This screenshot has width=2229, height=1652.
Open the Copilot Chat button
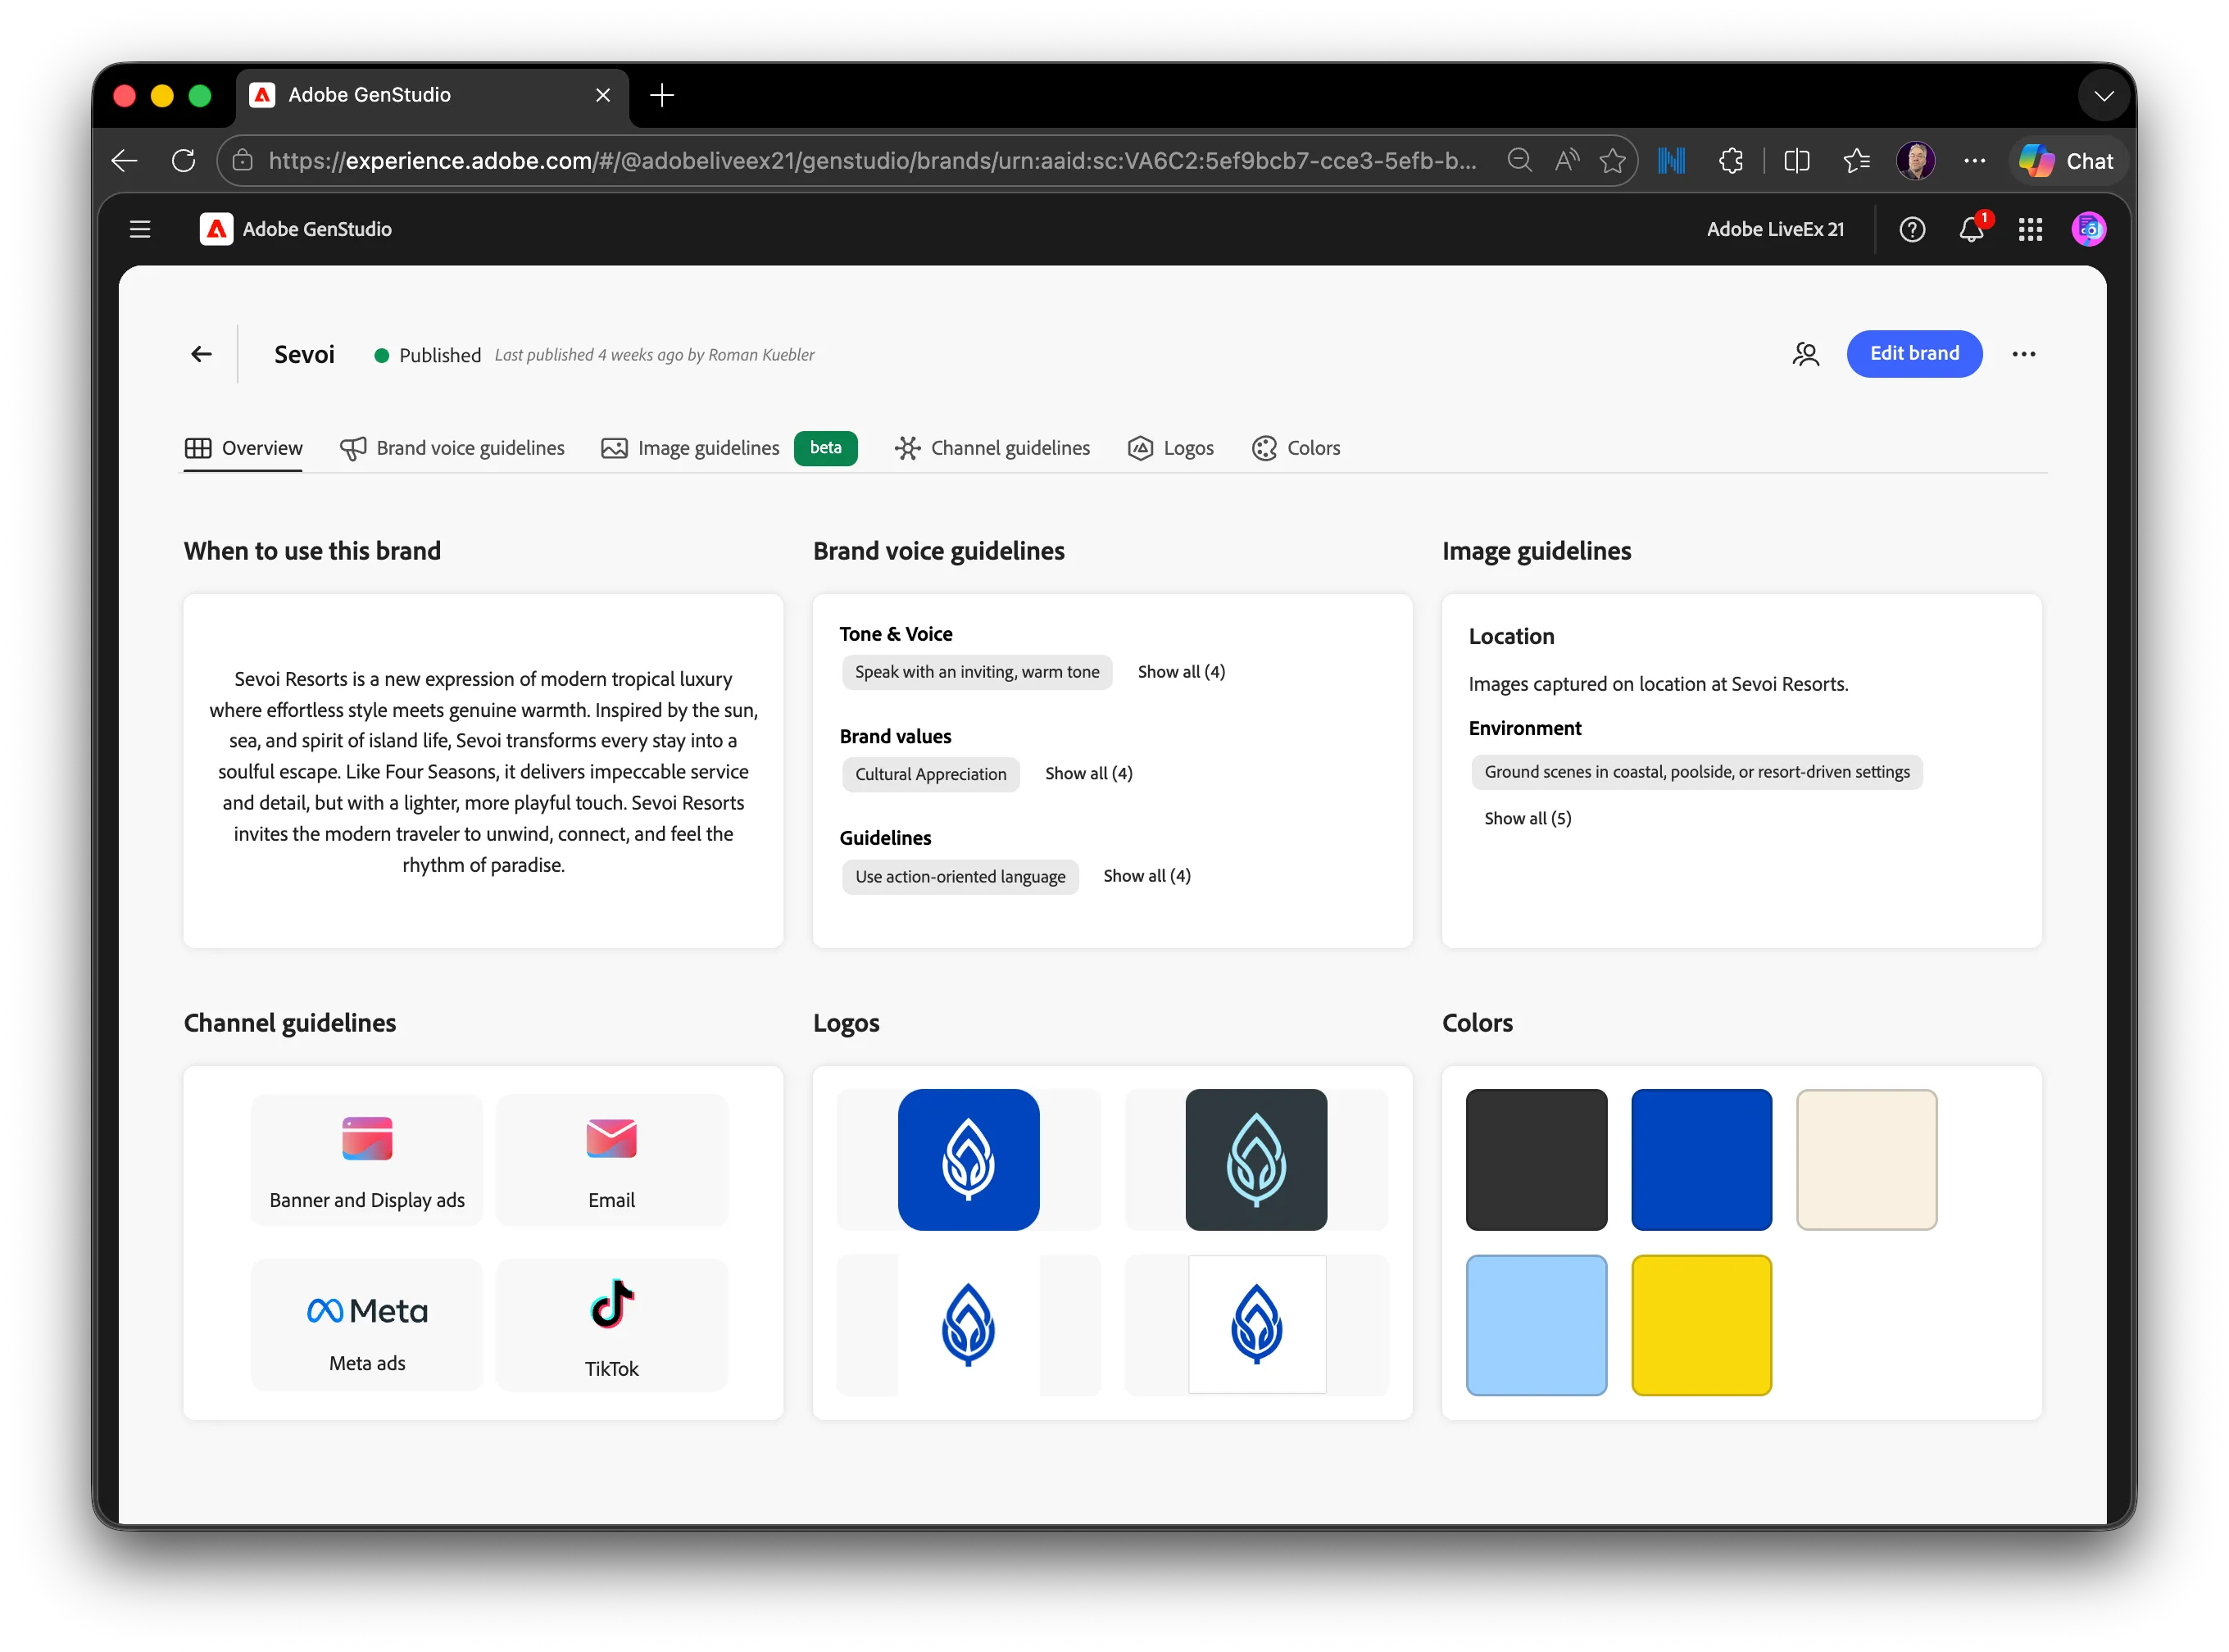tap(2066, 160)
